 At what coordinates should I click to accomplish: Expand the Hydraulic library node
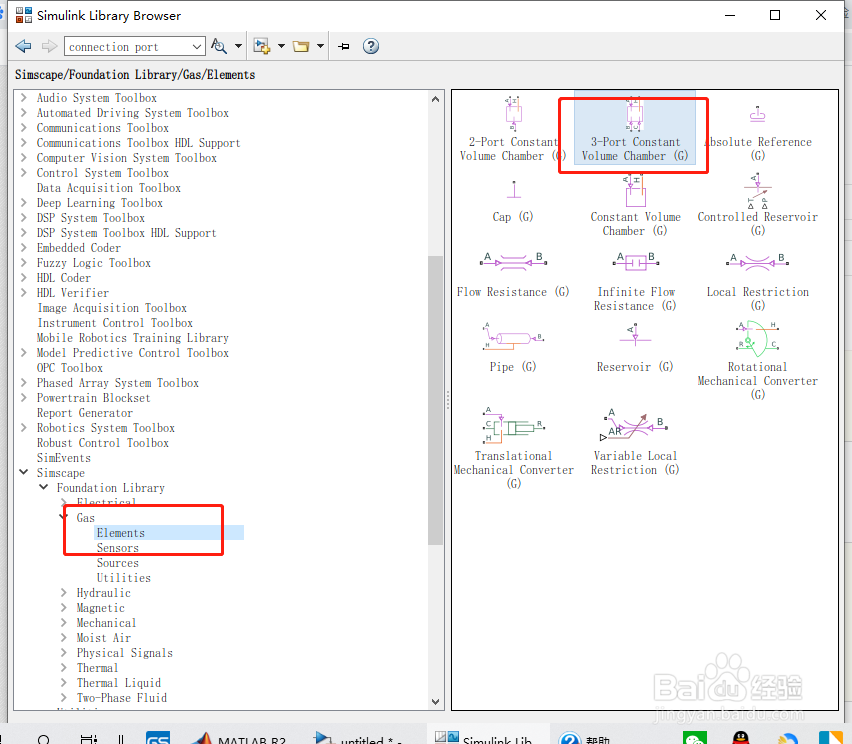(x=64, y=592)
